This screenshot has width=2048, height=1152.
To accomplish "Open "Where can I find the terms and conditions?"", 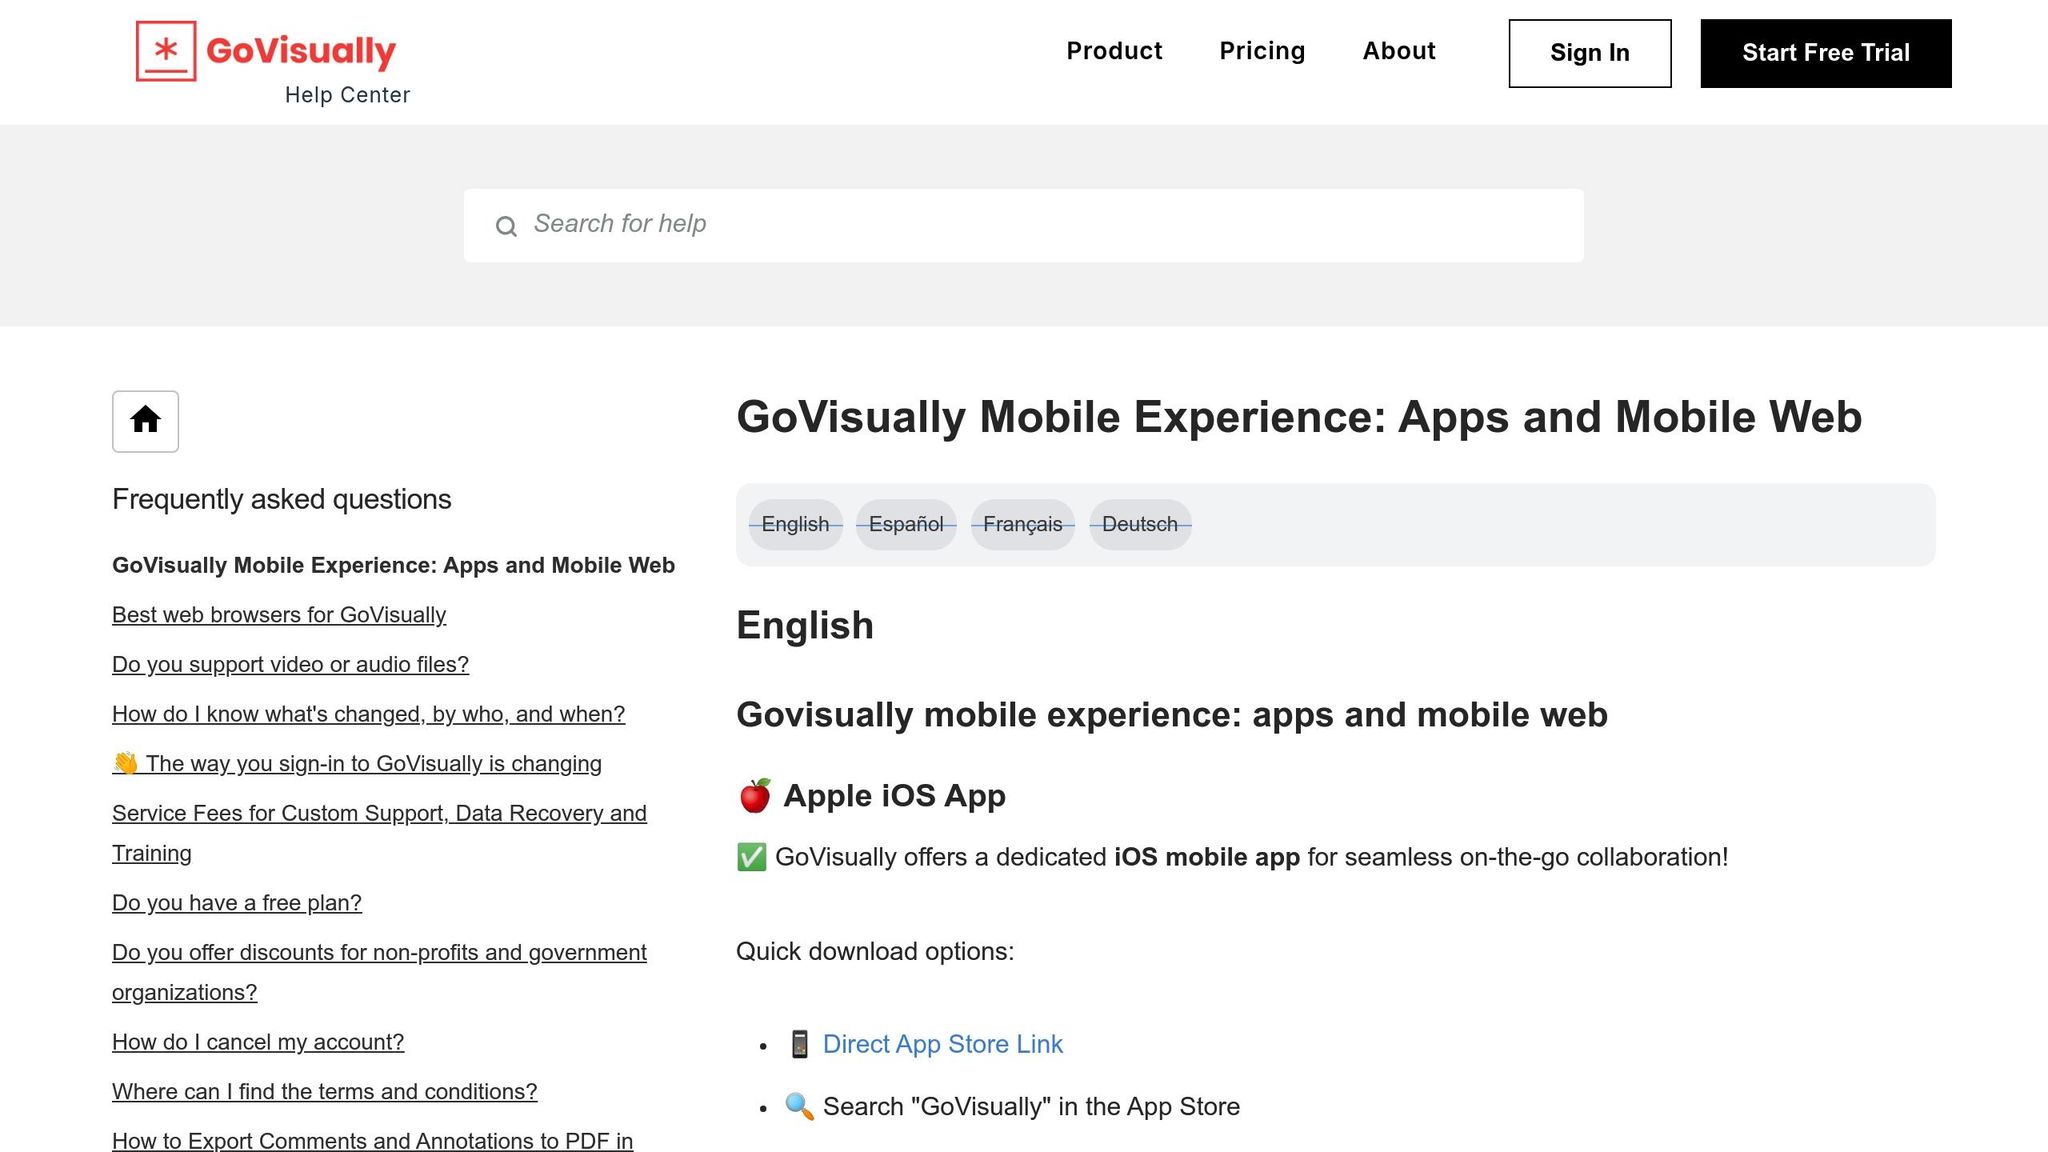I will pos(324,1091).
